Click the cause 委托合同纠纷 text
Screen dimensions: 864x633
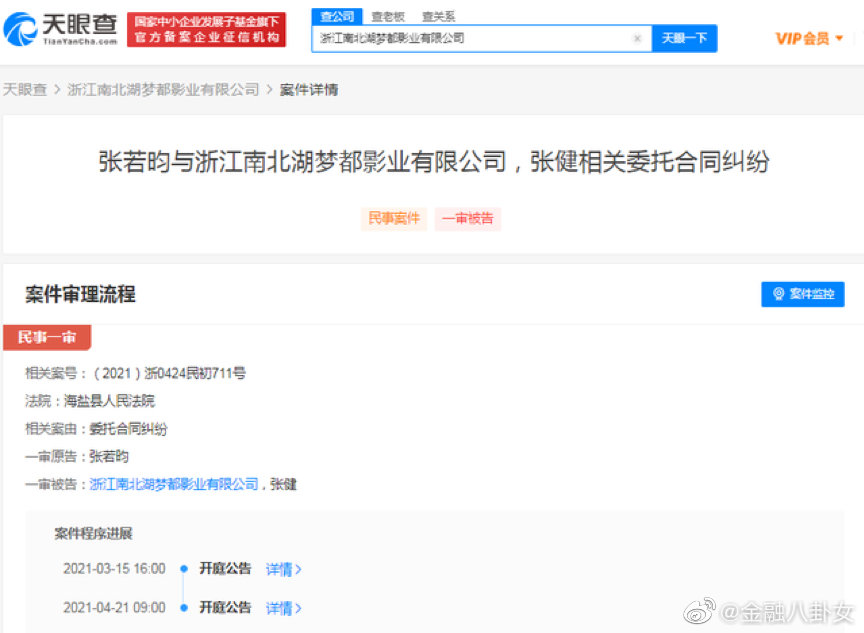128,428
